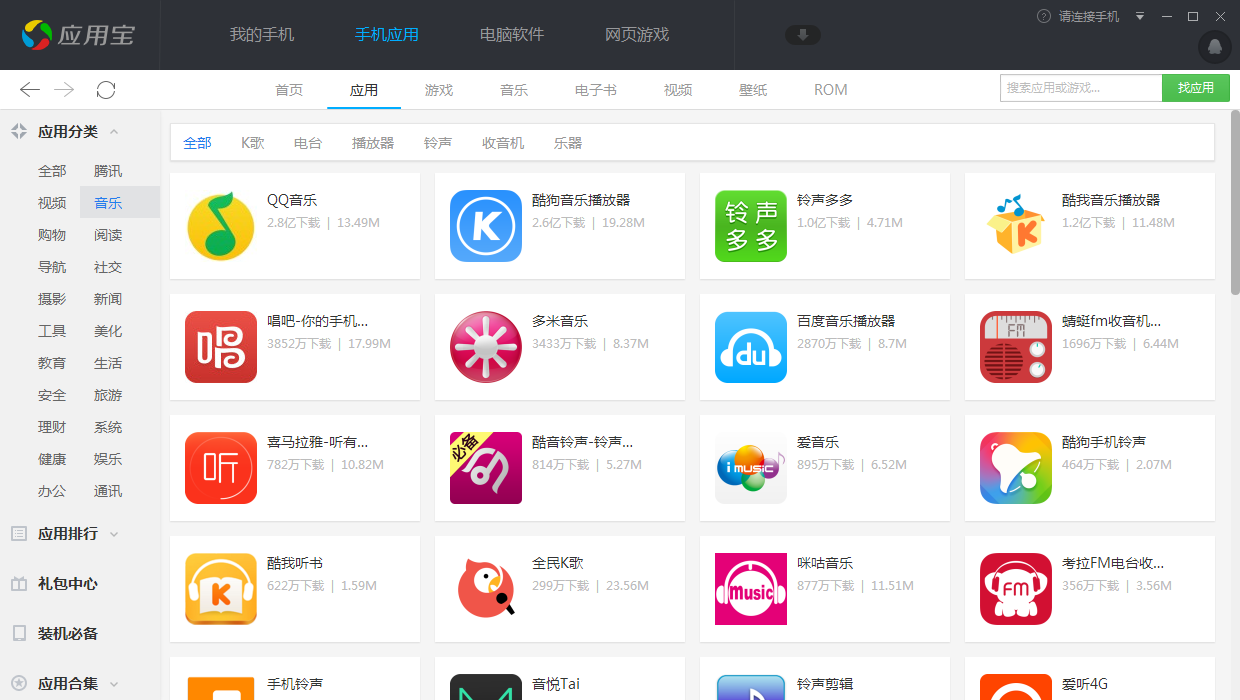
Task: Open the download manager arrow icon
Action: tap(803, 35)
